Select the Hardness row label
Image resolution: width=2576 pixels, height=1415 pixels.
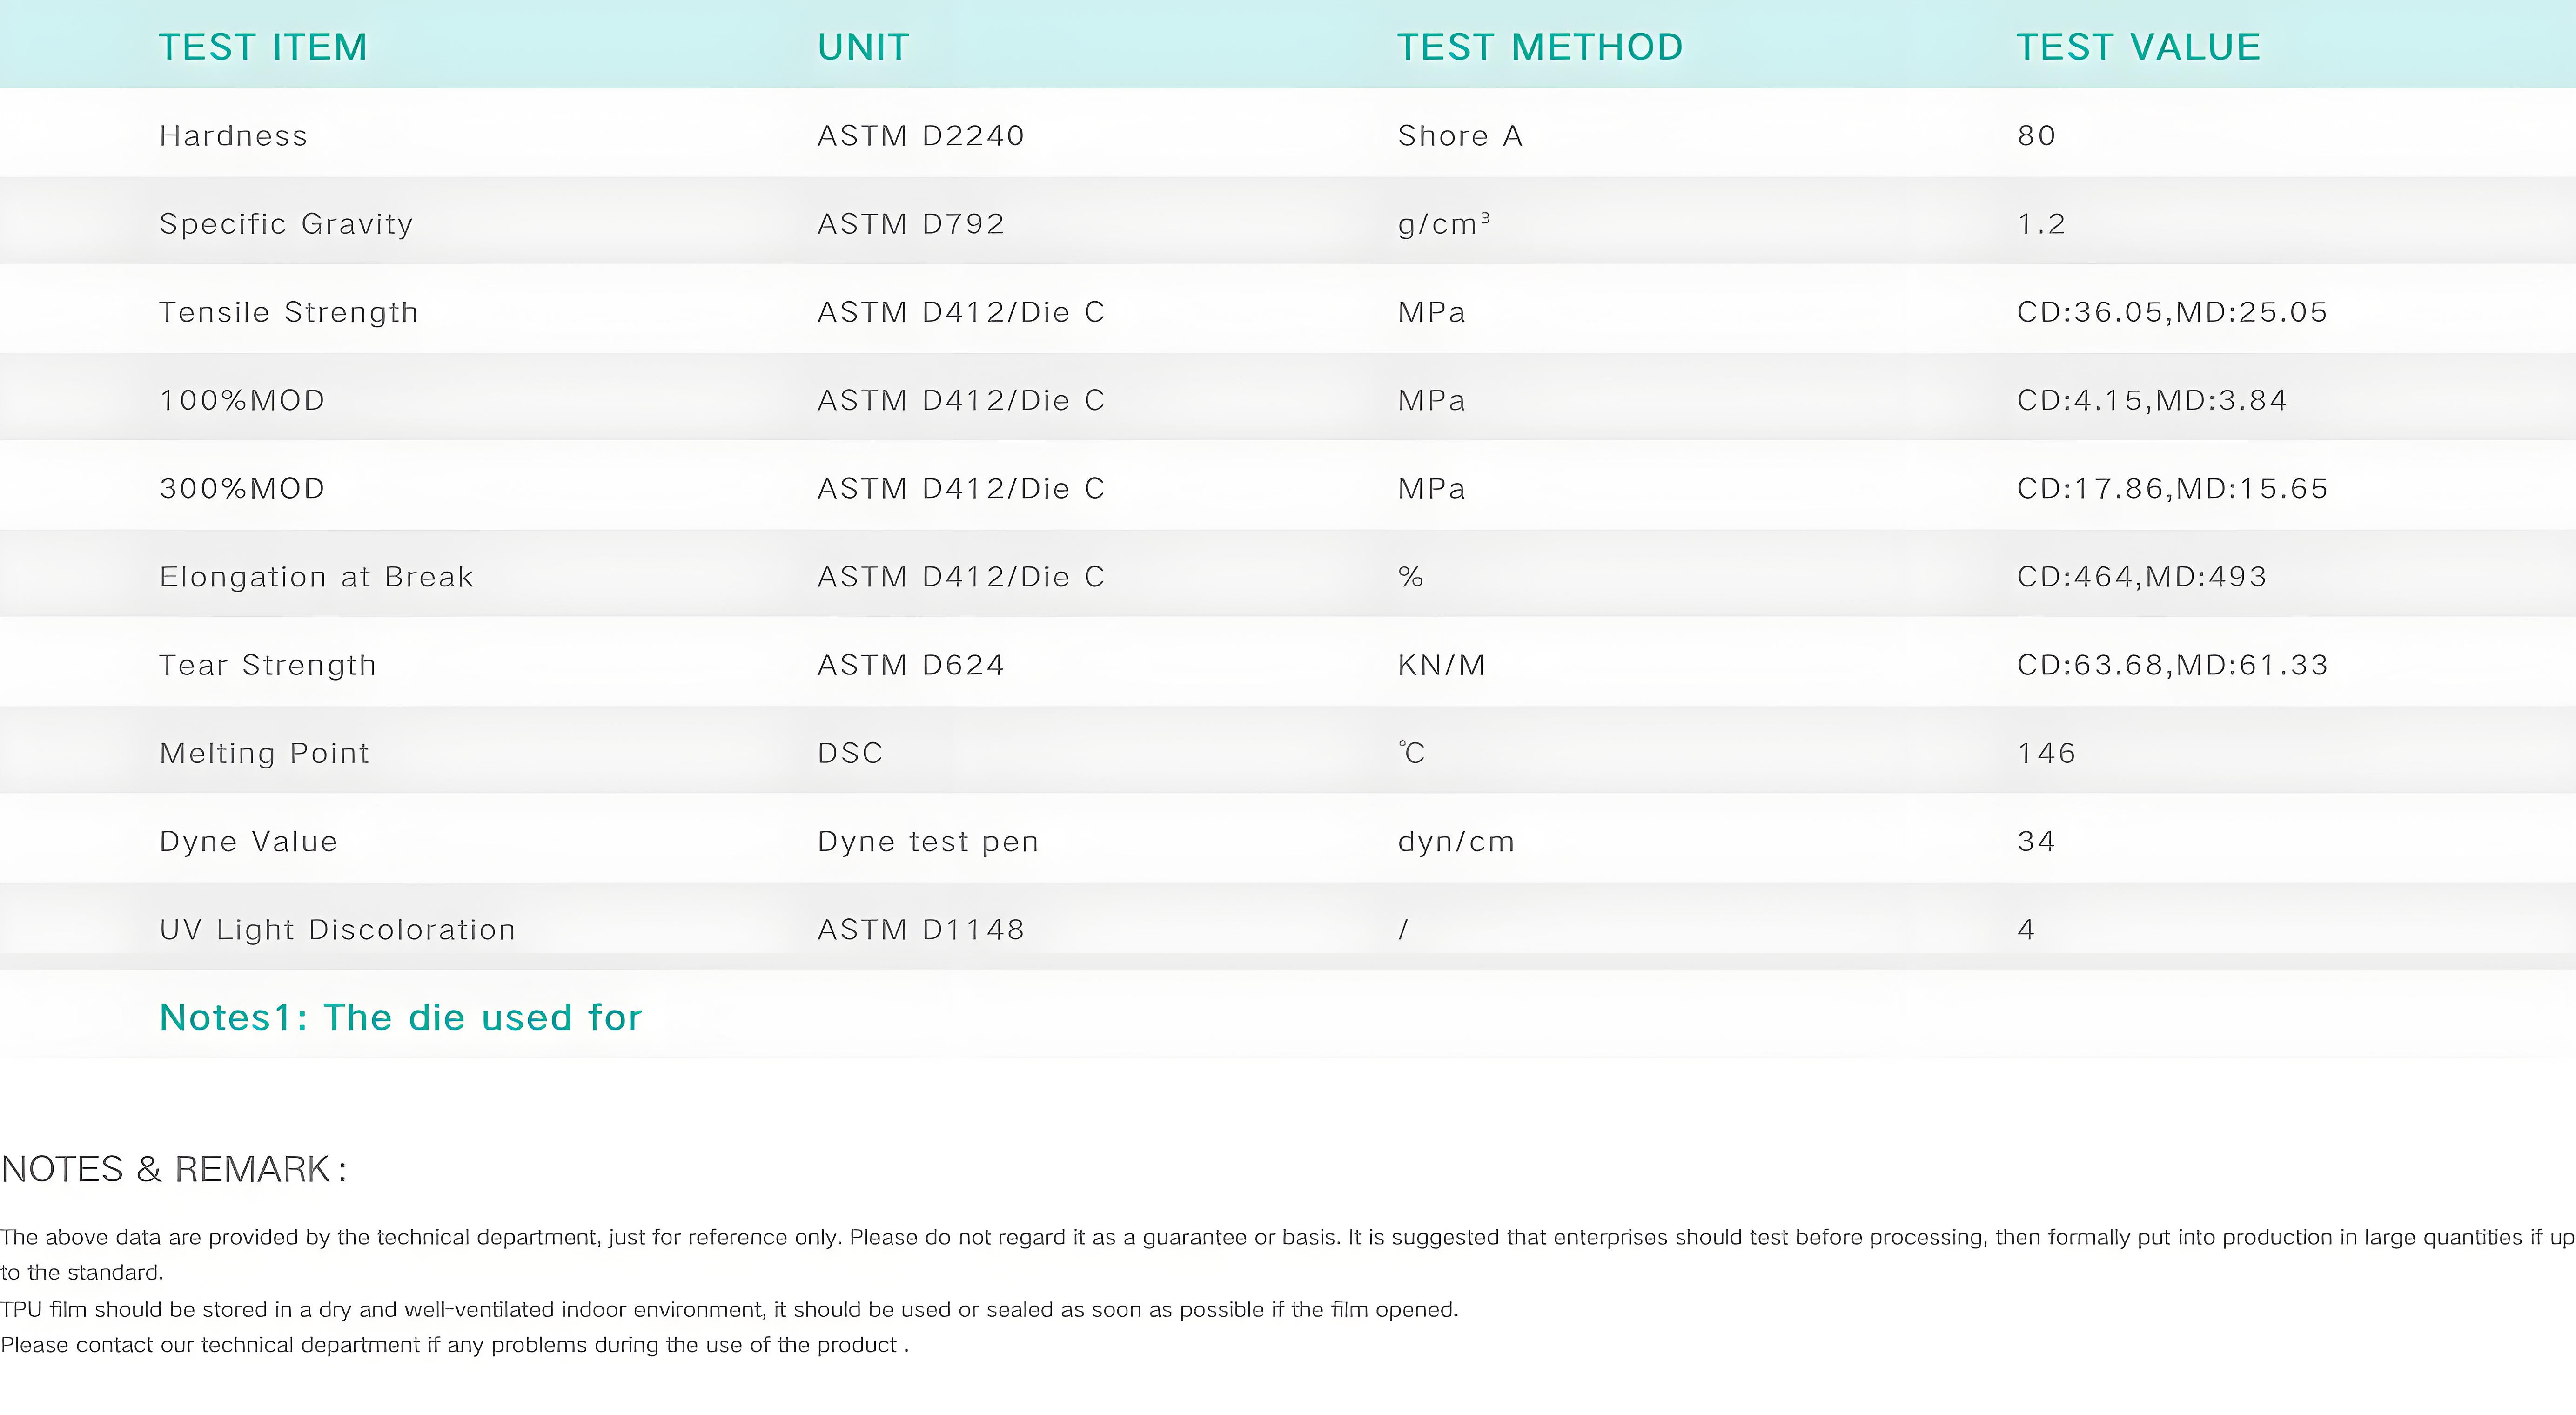pyautogui.click(x=233, y=135)
